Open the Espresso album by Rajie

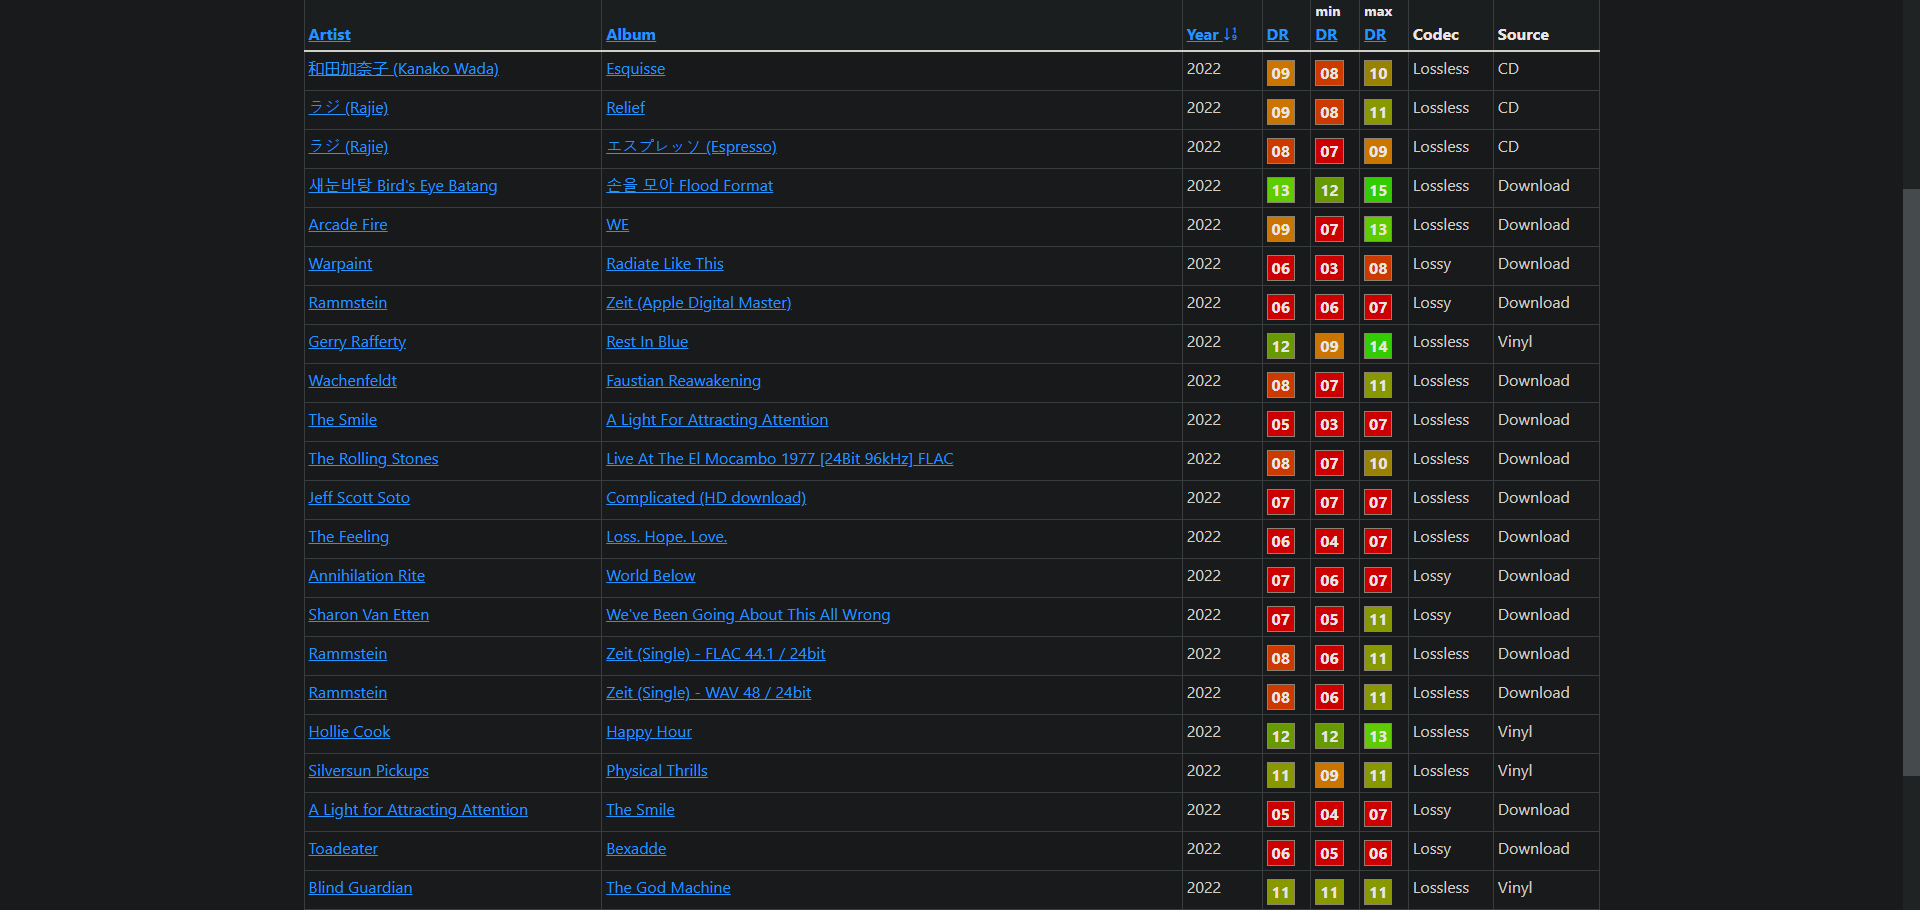(x=691, y=147)
